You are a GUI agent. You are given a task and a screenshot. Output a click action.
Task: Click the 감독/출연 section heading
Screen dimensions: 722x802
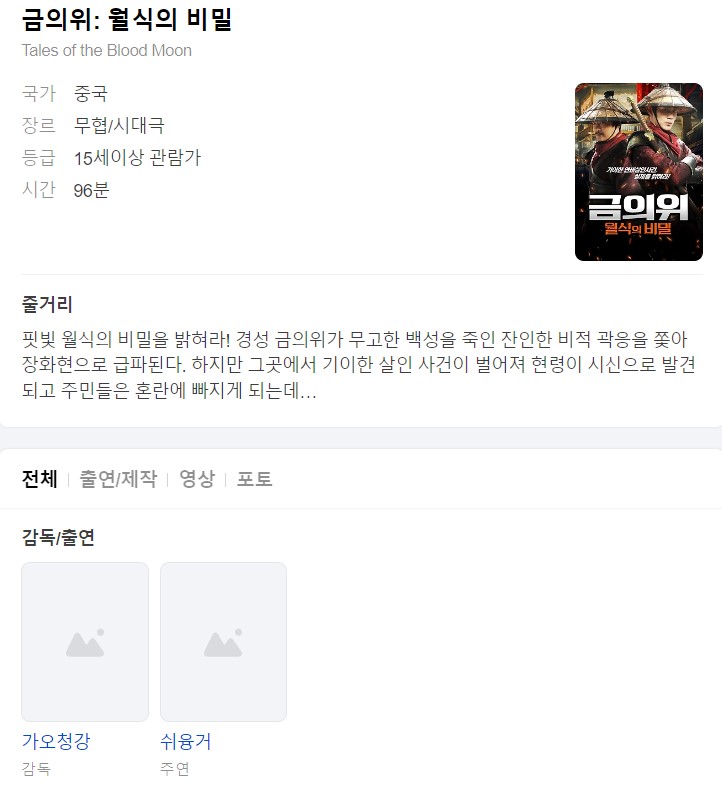pyautogui.click(x=58, y=538)
